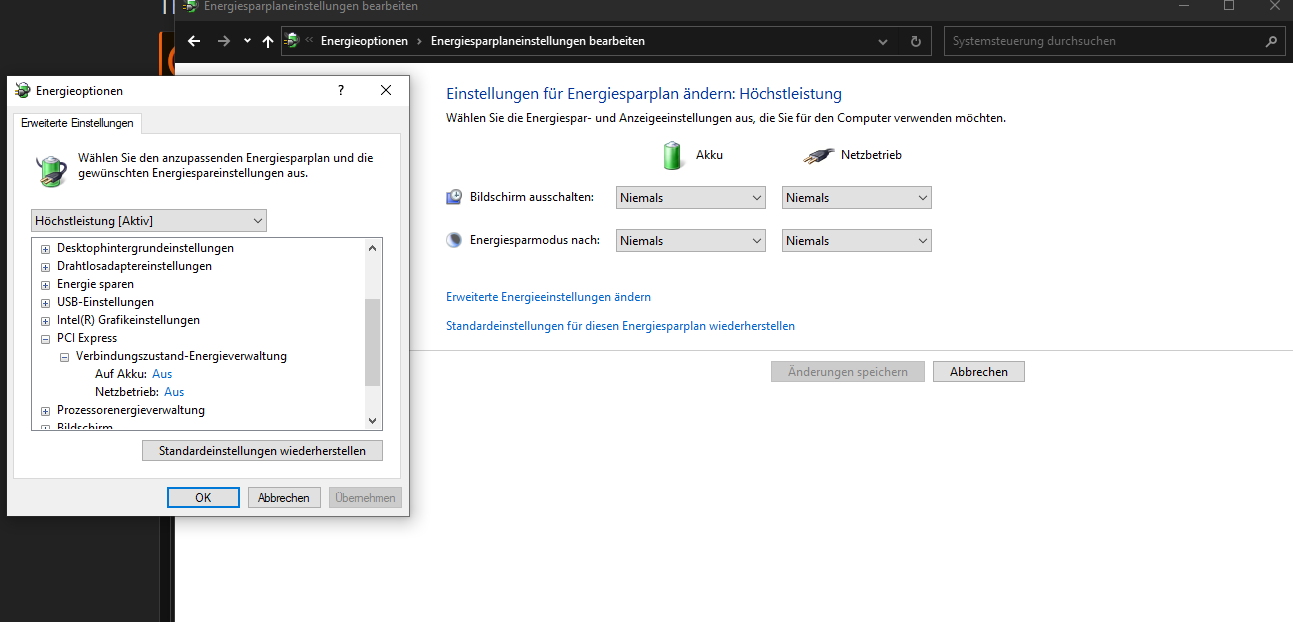Click Standardeinstellungen wiederherstellen button
The height and width of the screenshot is (622, 1293).
coord(262,451)
